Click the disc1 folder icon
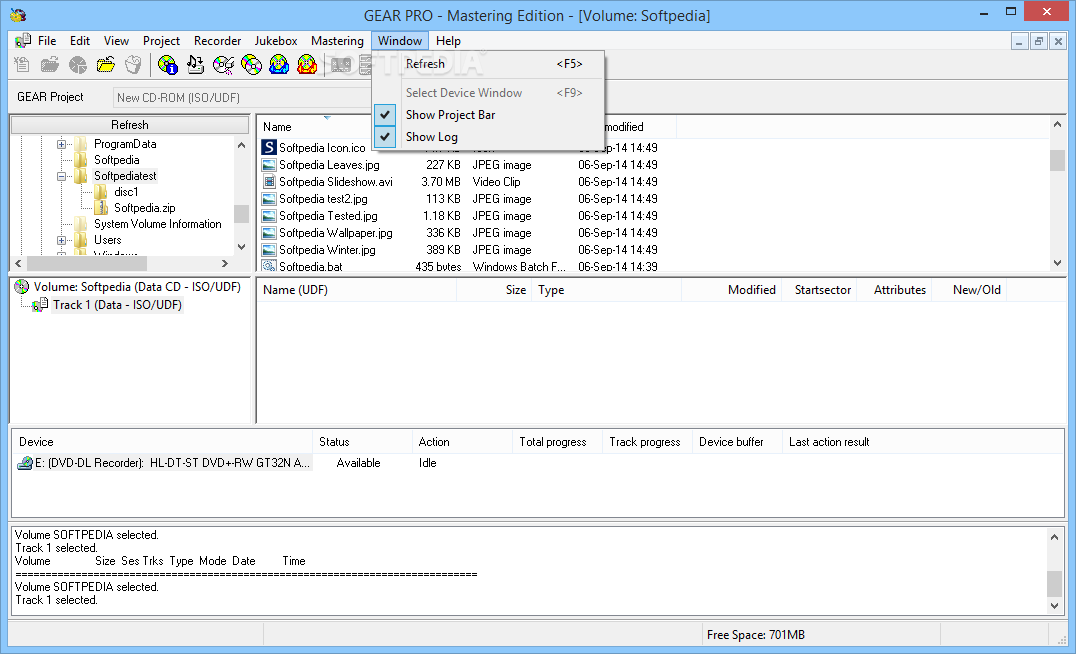Viewport: 1076px width, 654px height. coord(102,191)
